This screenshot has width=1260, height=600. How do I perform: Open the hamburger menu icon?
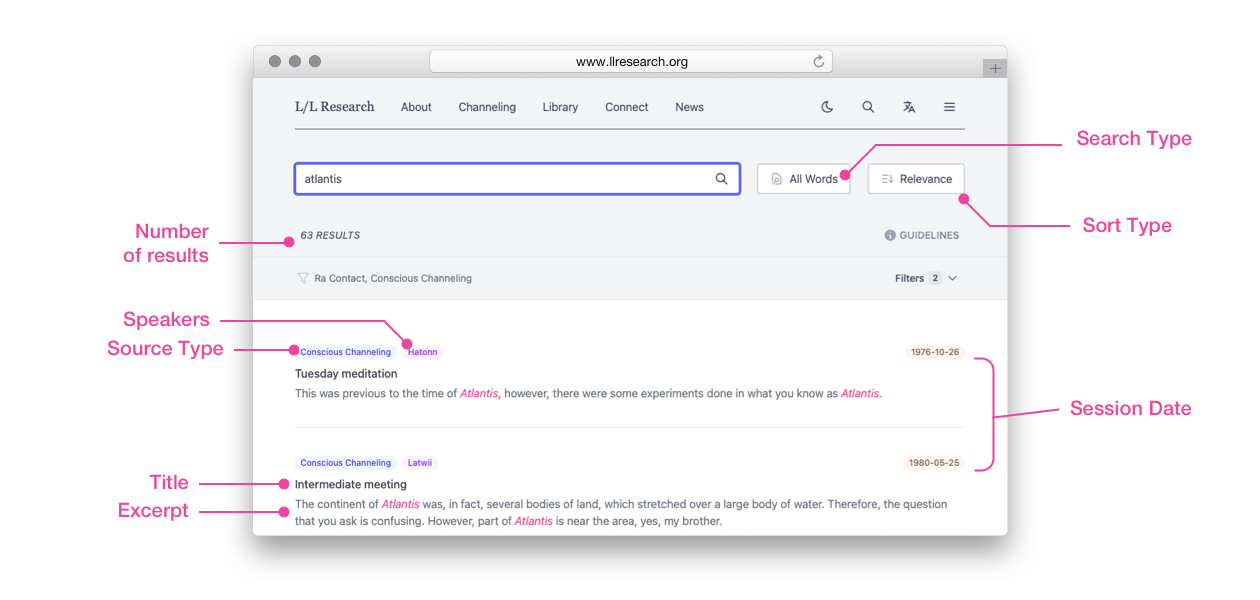[949, 107]
